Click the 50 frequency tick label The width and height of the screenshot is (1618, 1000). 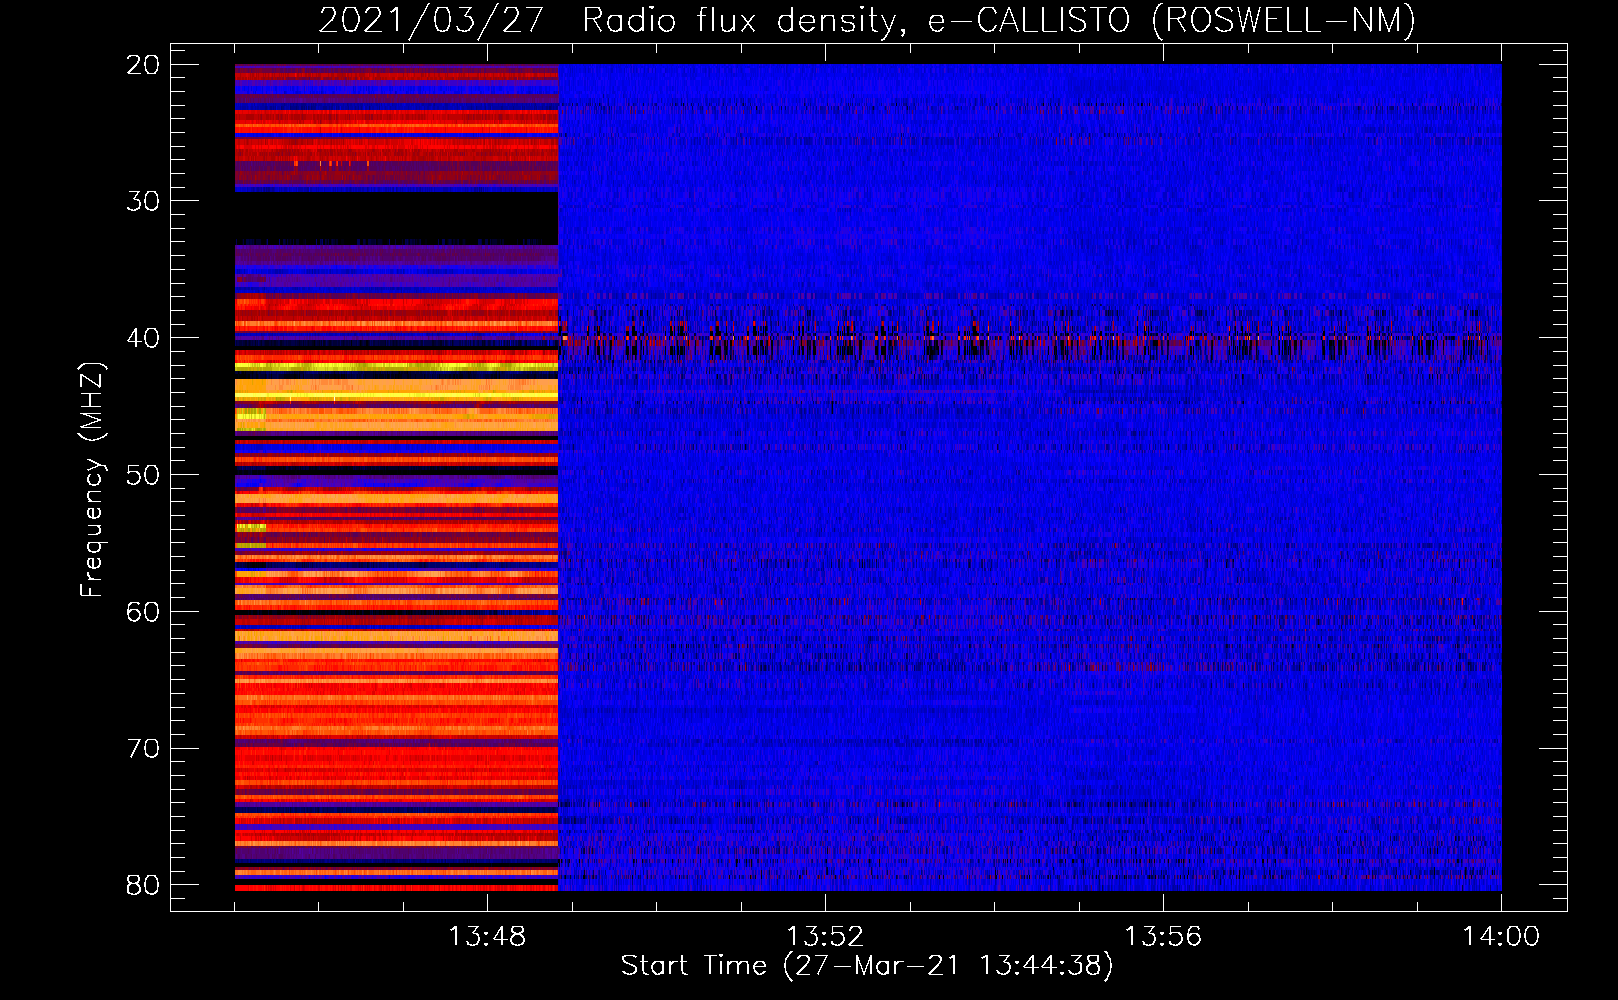143,475
